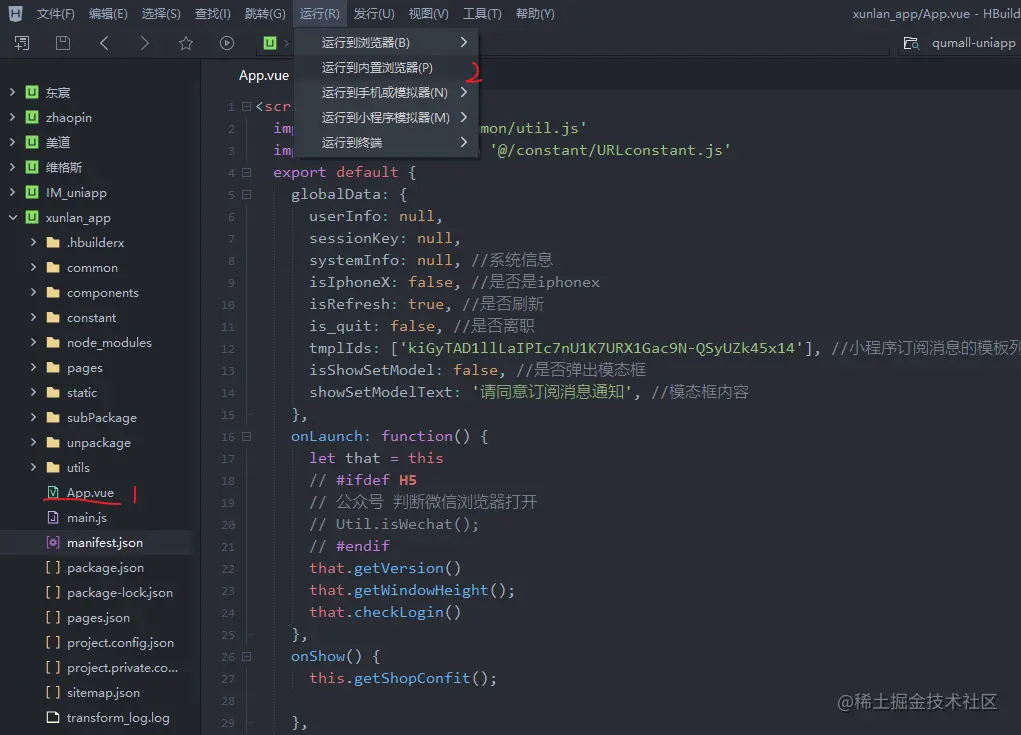Choose 运行到终端 submenu
Image resolution: width=1021 pixels, height=735 pixels.
coord(387,142)
